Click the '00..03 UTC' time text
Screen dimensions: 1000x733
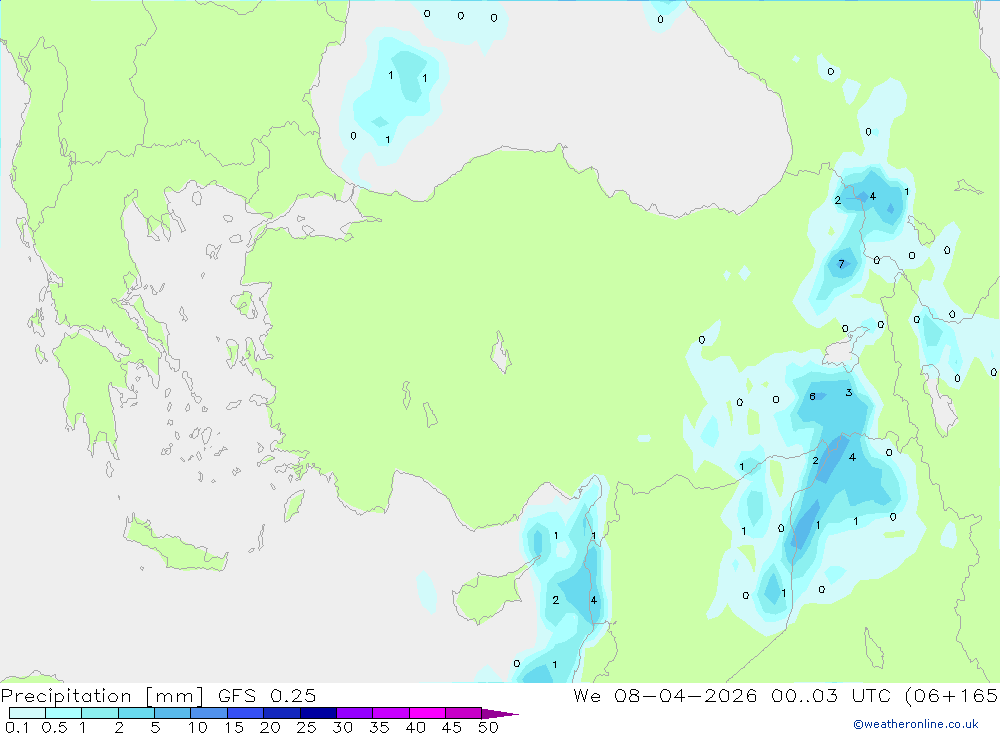point(830,695)
